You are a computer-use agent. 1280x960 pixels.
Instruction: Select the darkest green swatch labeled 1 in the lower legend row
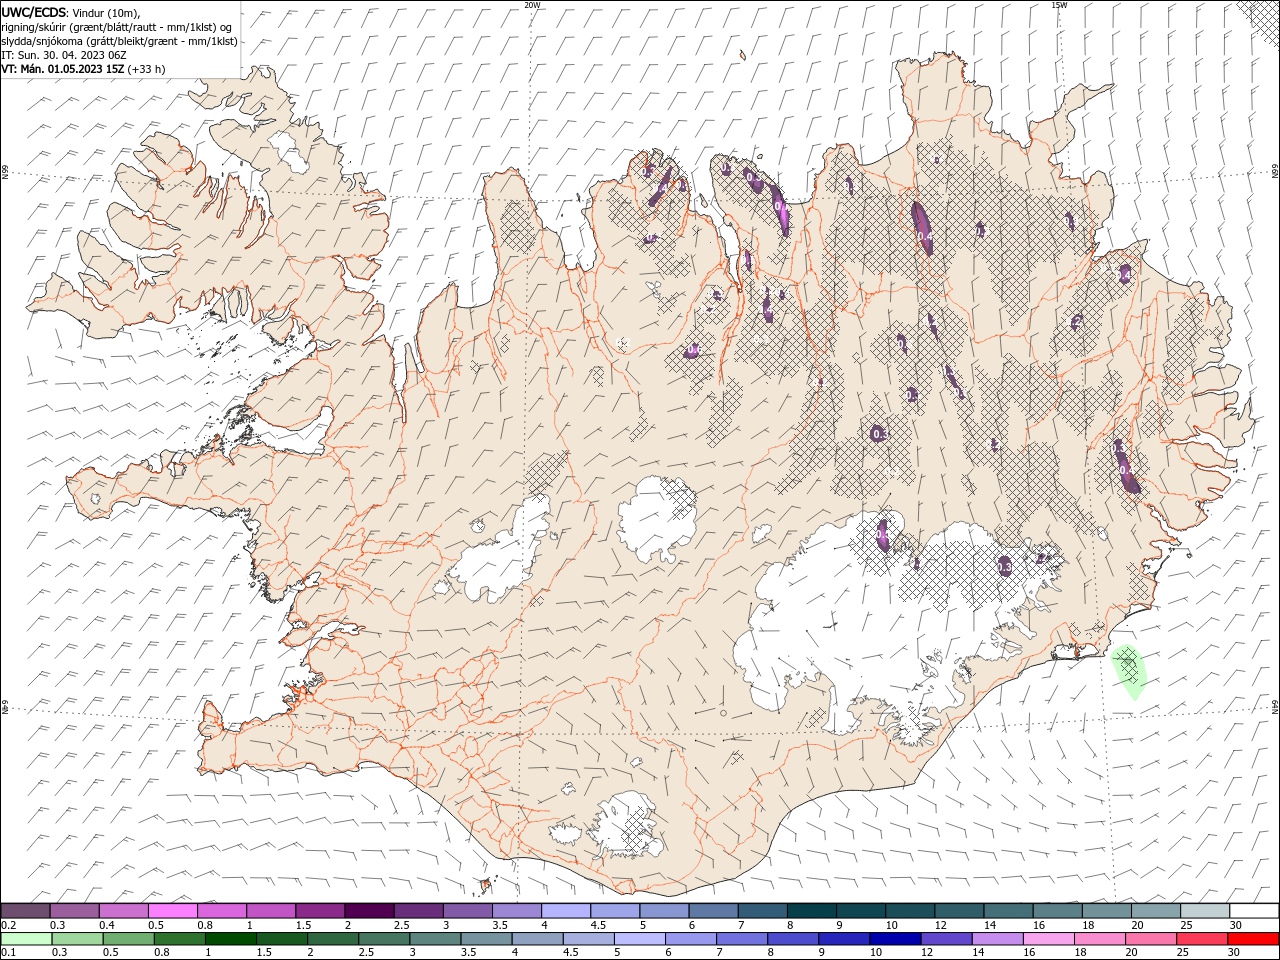coord(231,938)
